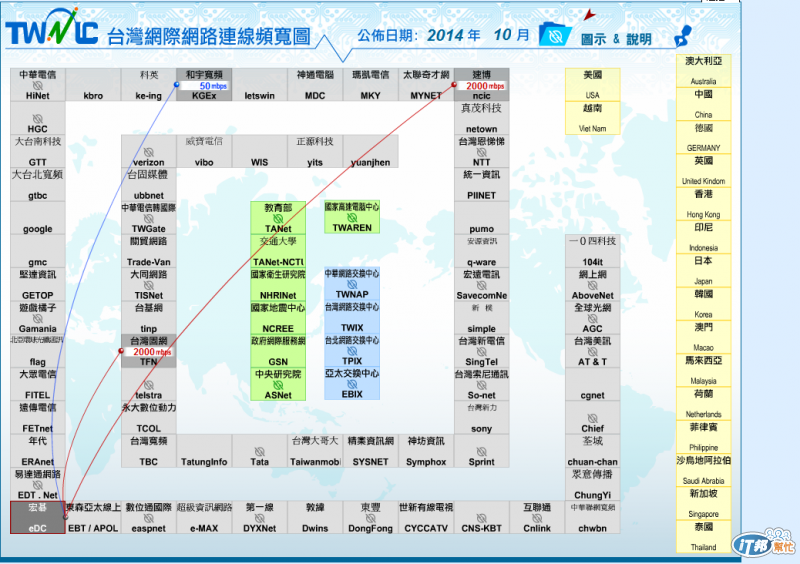Open the 圖示 & 說明 legend link

616,39
